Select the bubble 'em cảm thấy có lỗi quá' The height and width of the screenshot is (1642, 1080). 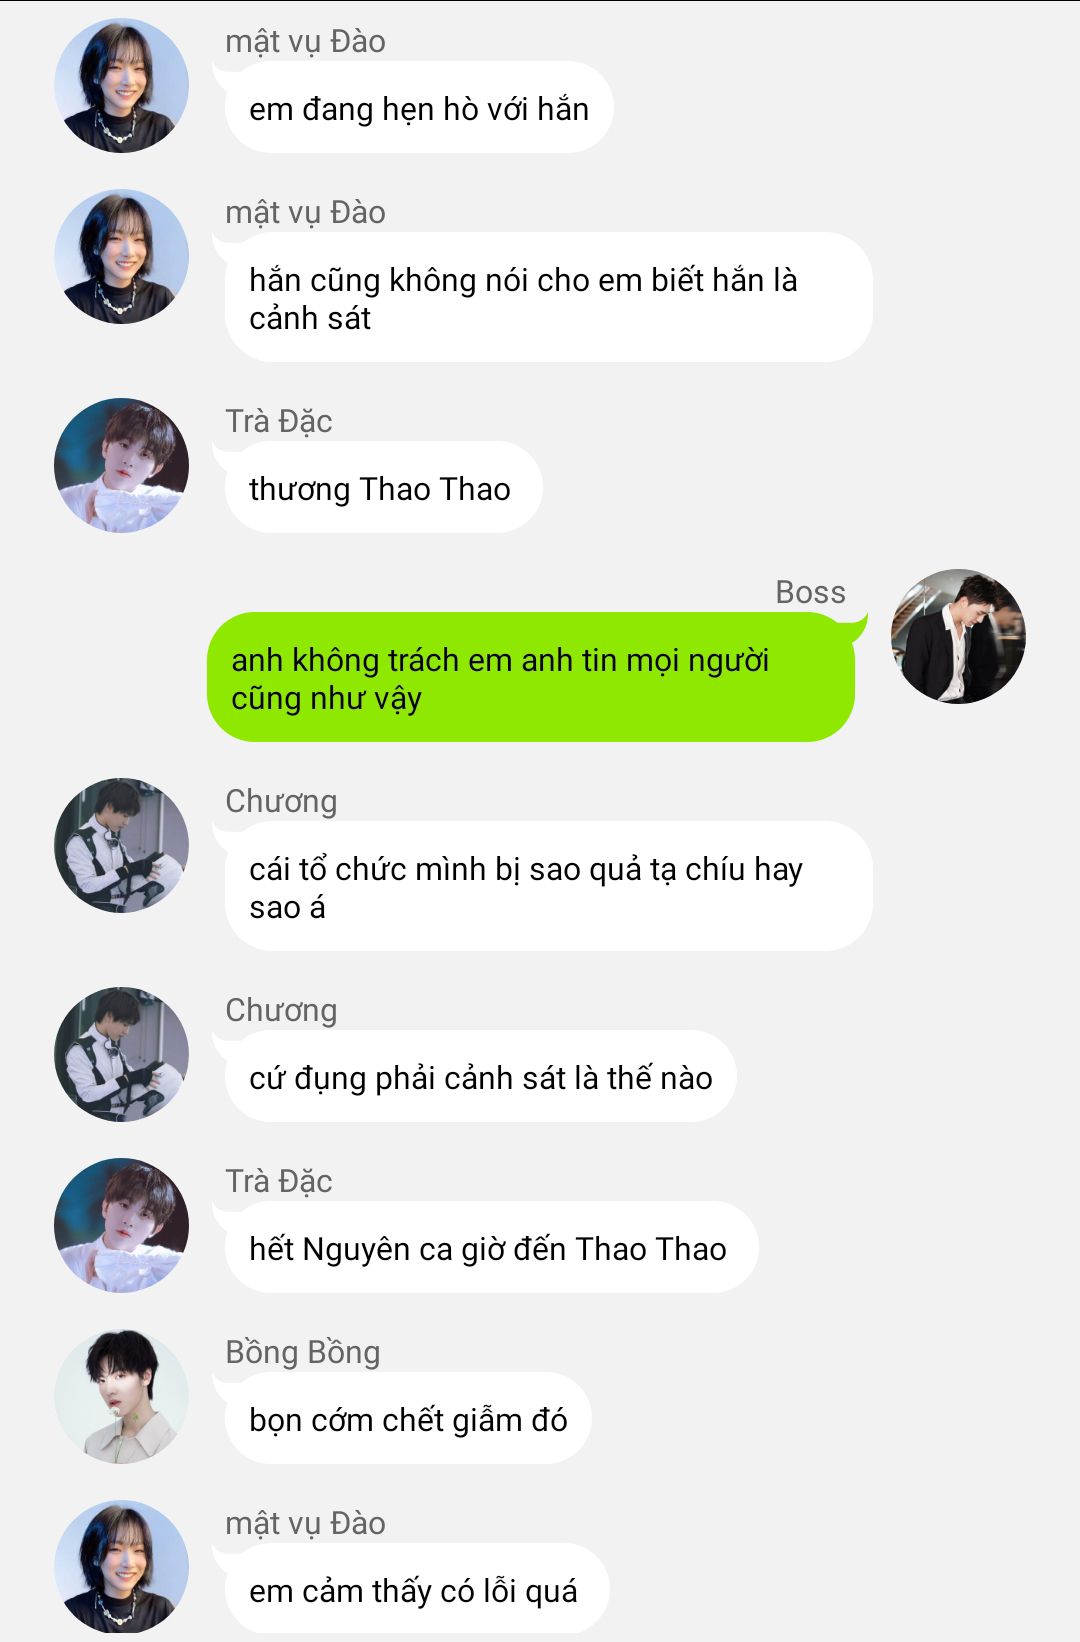click(416, 1590)
